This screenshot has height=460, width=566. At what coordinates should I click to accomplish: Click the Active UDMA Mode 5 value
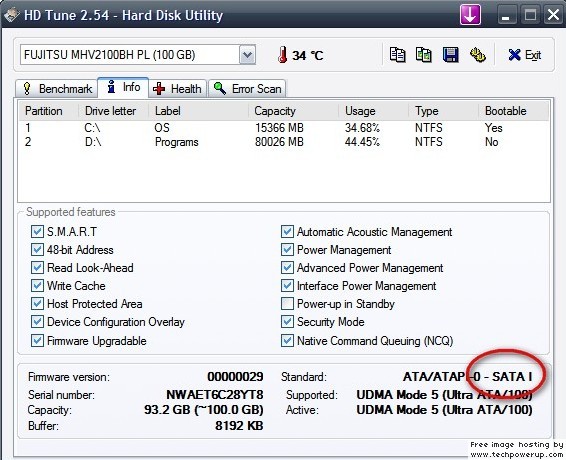[x=444, y=410]
